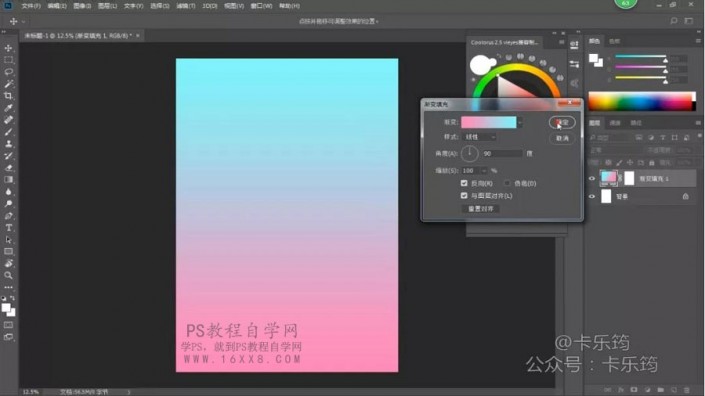705x396 pixels.
Task: Select the Move tool in the toolbar
Action: 9,48
